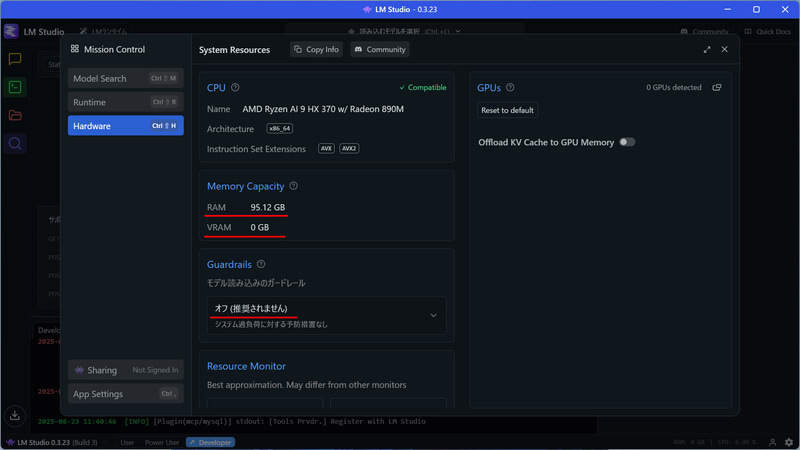Click the x86_64 architecture tag
Screen dimensions: 800x450
pos(280,129)
